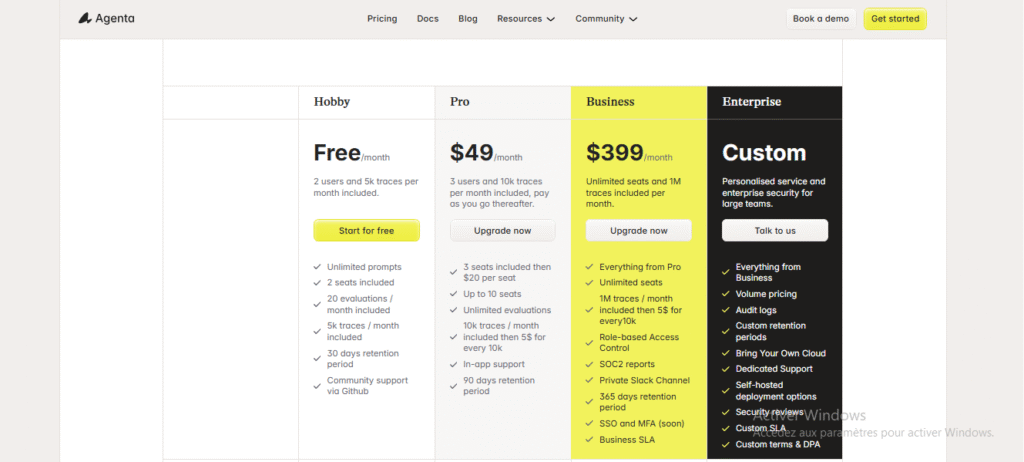Click checkmark icon beside Unlimited prompts
The image size is (1024, 462).
tap(317, 267)
